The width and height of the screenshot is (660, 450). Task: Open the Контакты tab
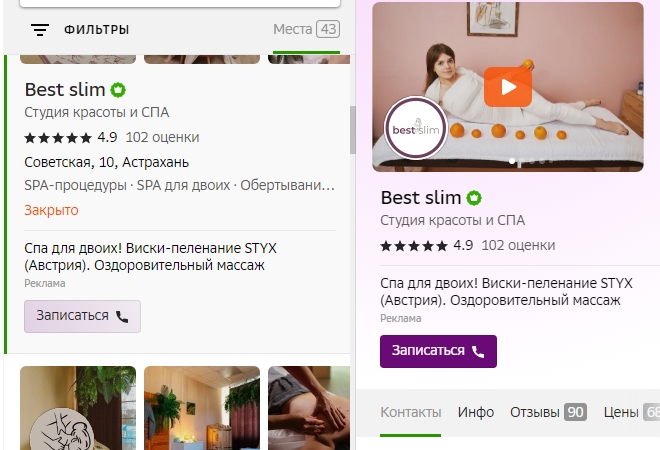point(411,412)
